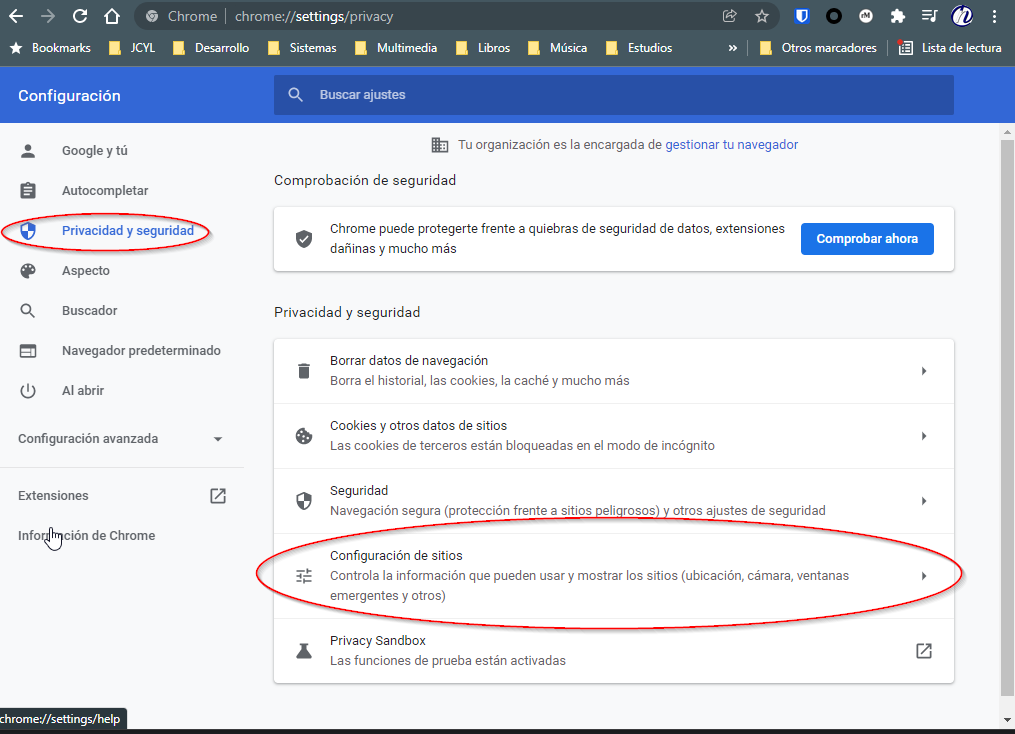Viewport: 1015px width, 734px height.
Task: Click the sliders icon for Configuración de sitios
Action: tap(304, 576)
